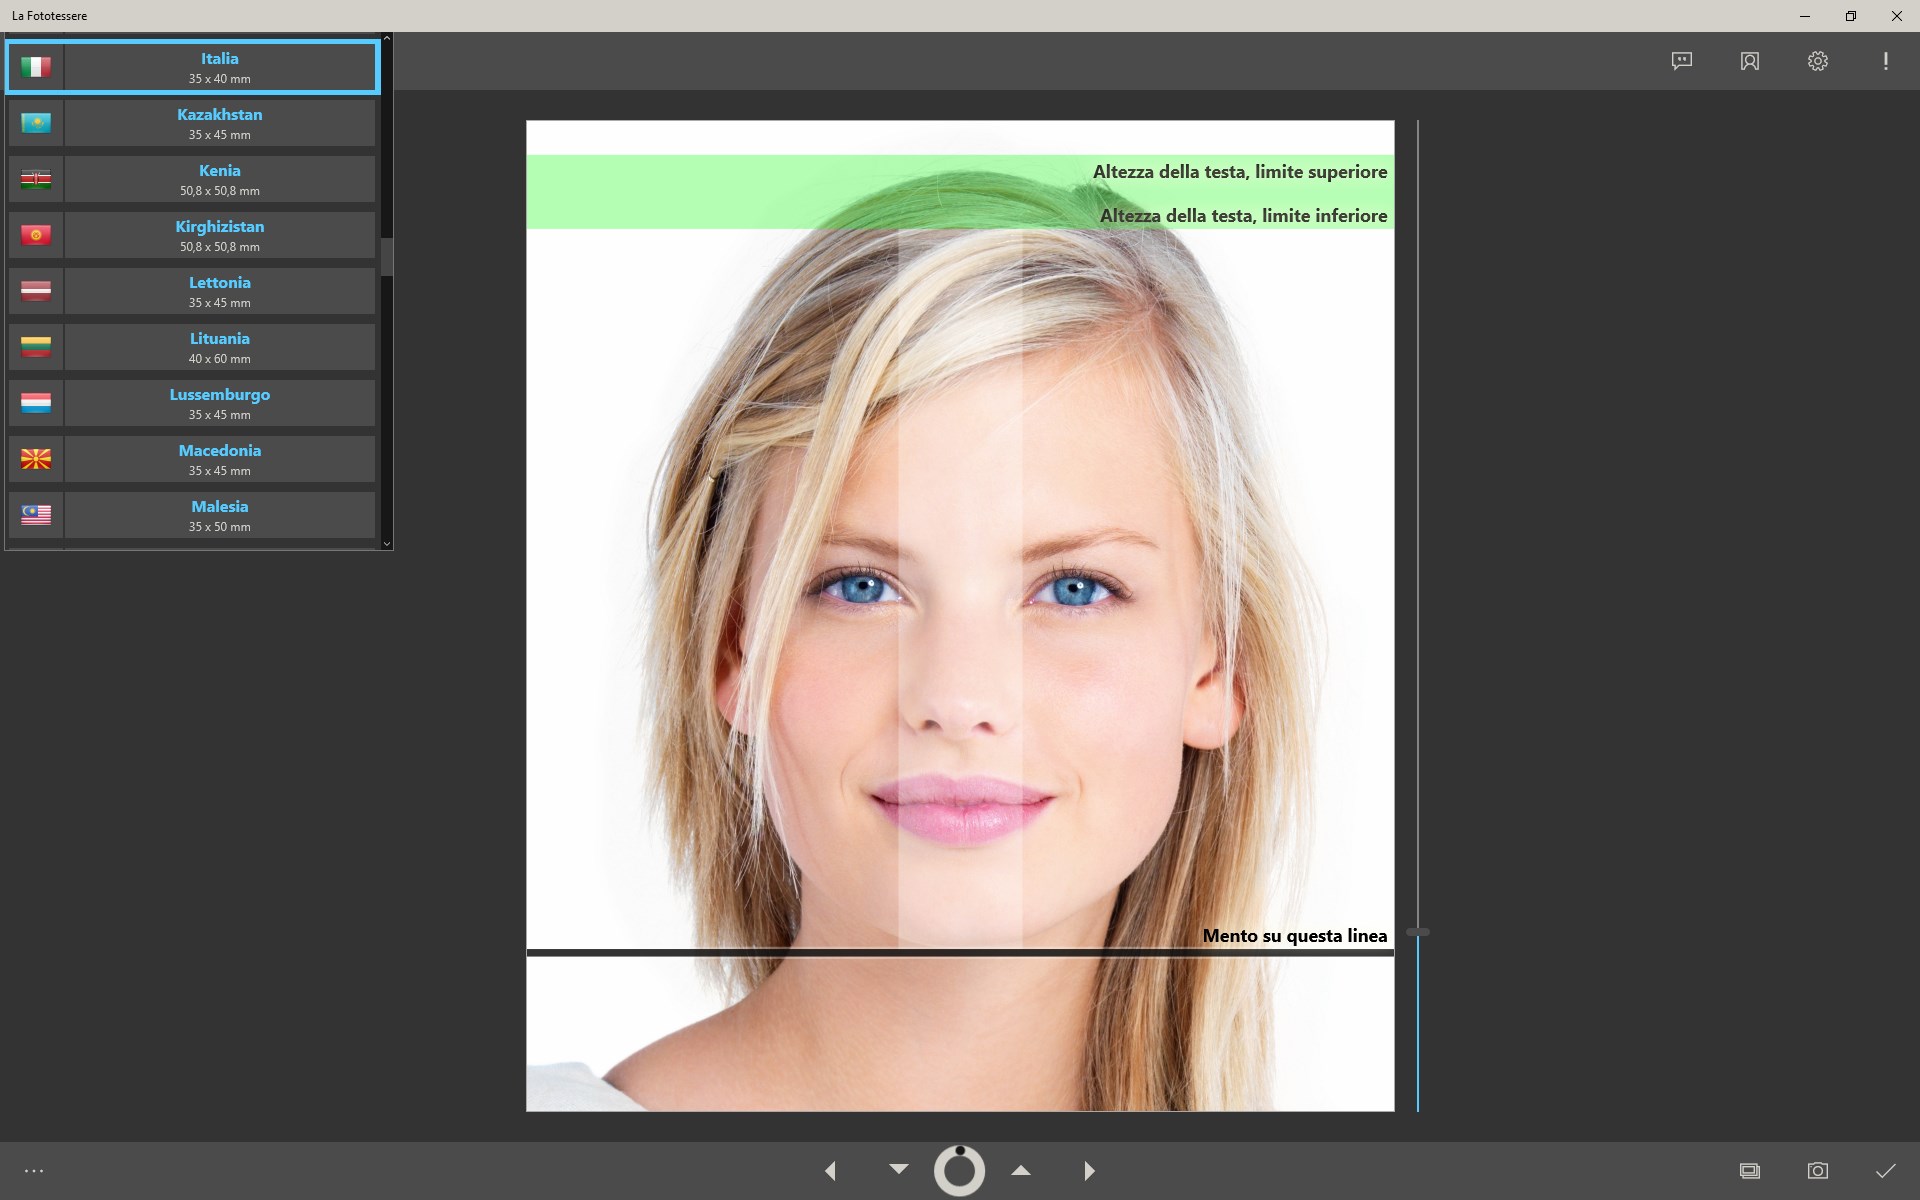Select Kazakhstan photo format
This screenshot has width=1920, height=1200.
click(219, 123)
